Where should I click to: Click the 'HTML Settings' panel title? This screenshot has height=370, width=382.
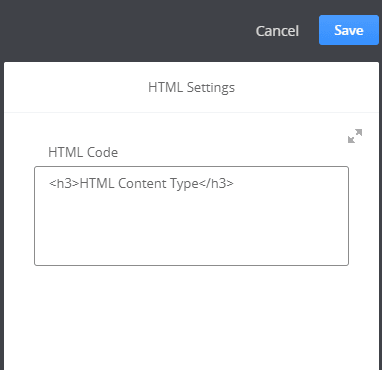click(191, 87)
